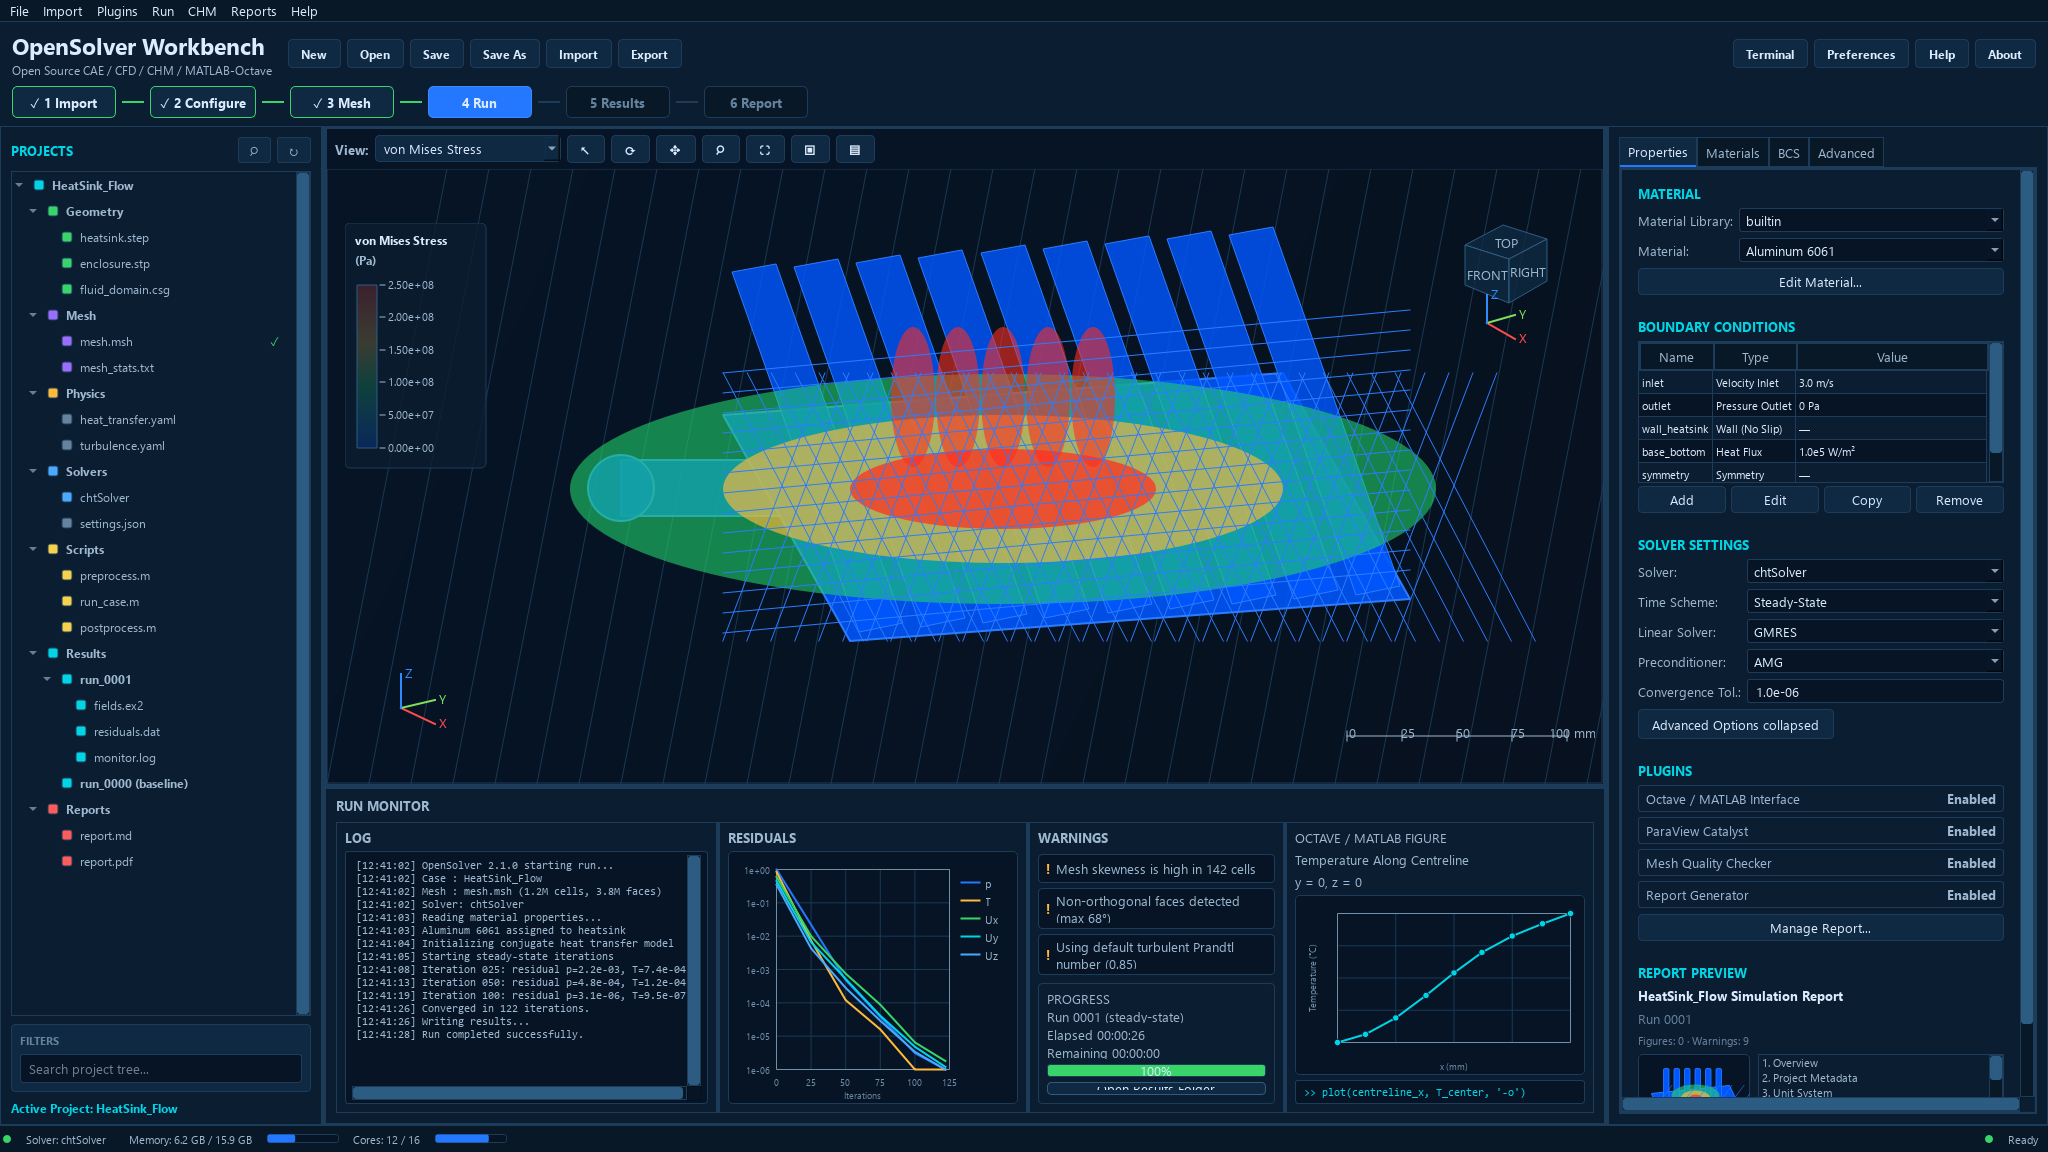Open the Preconditioner AMG dropdown

(x=1874, y=662)
